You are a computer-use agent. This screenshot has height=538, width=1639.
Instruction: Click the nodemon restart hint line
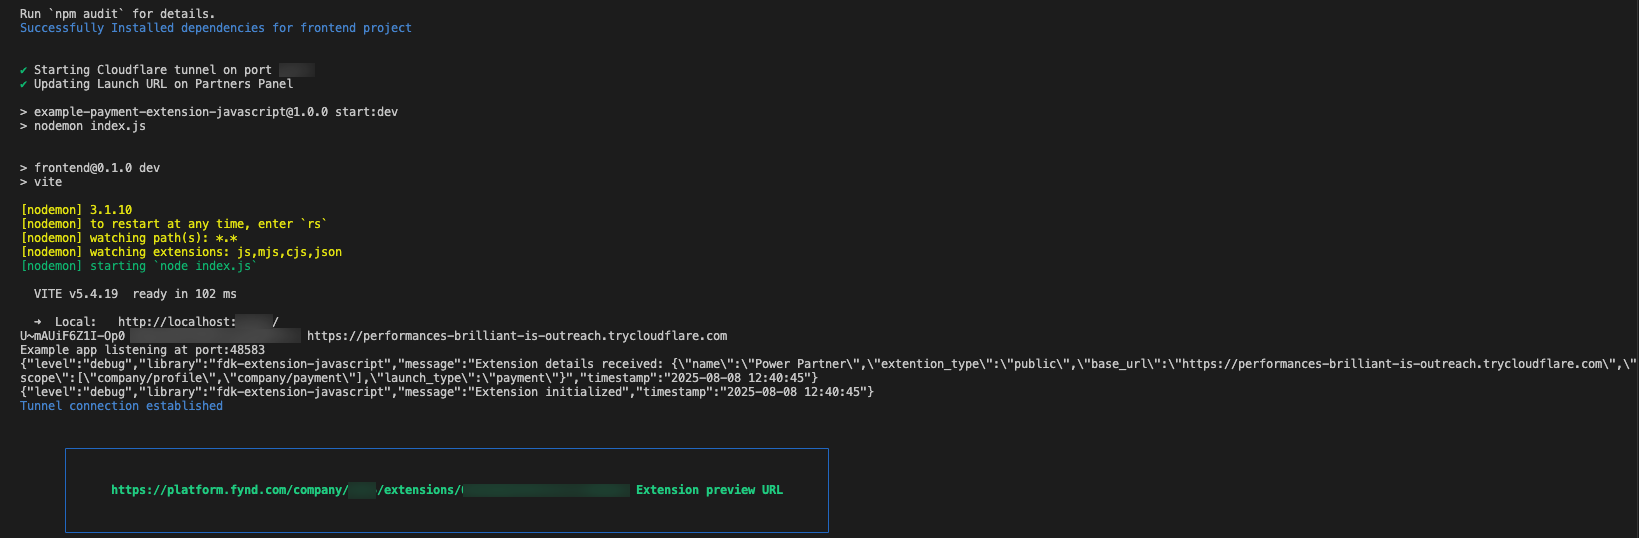click(x=173, y=224)
